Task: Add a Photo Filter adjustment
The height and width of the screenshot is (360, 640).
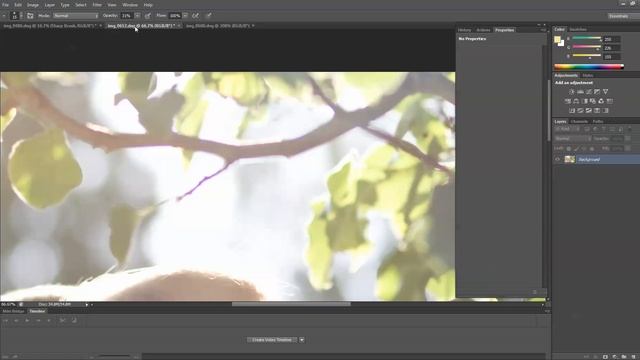Action: pyautogui.click(x=593, y=101)
